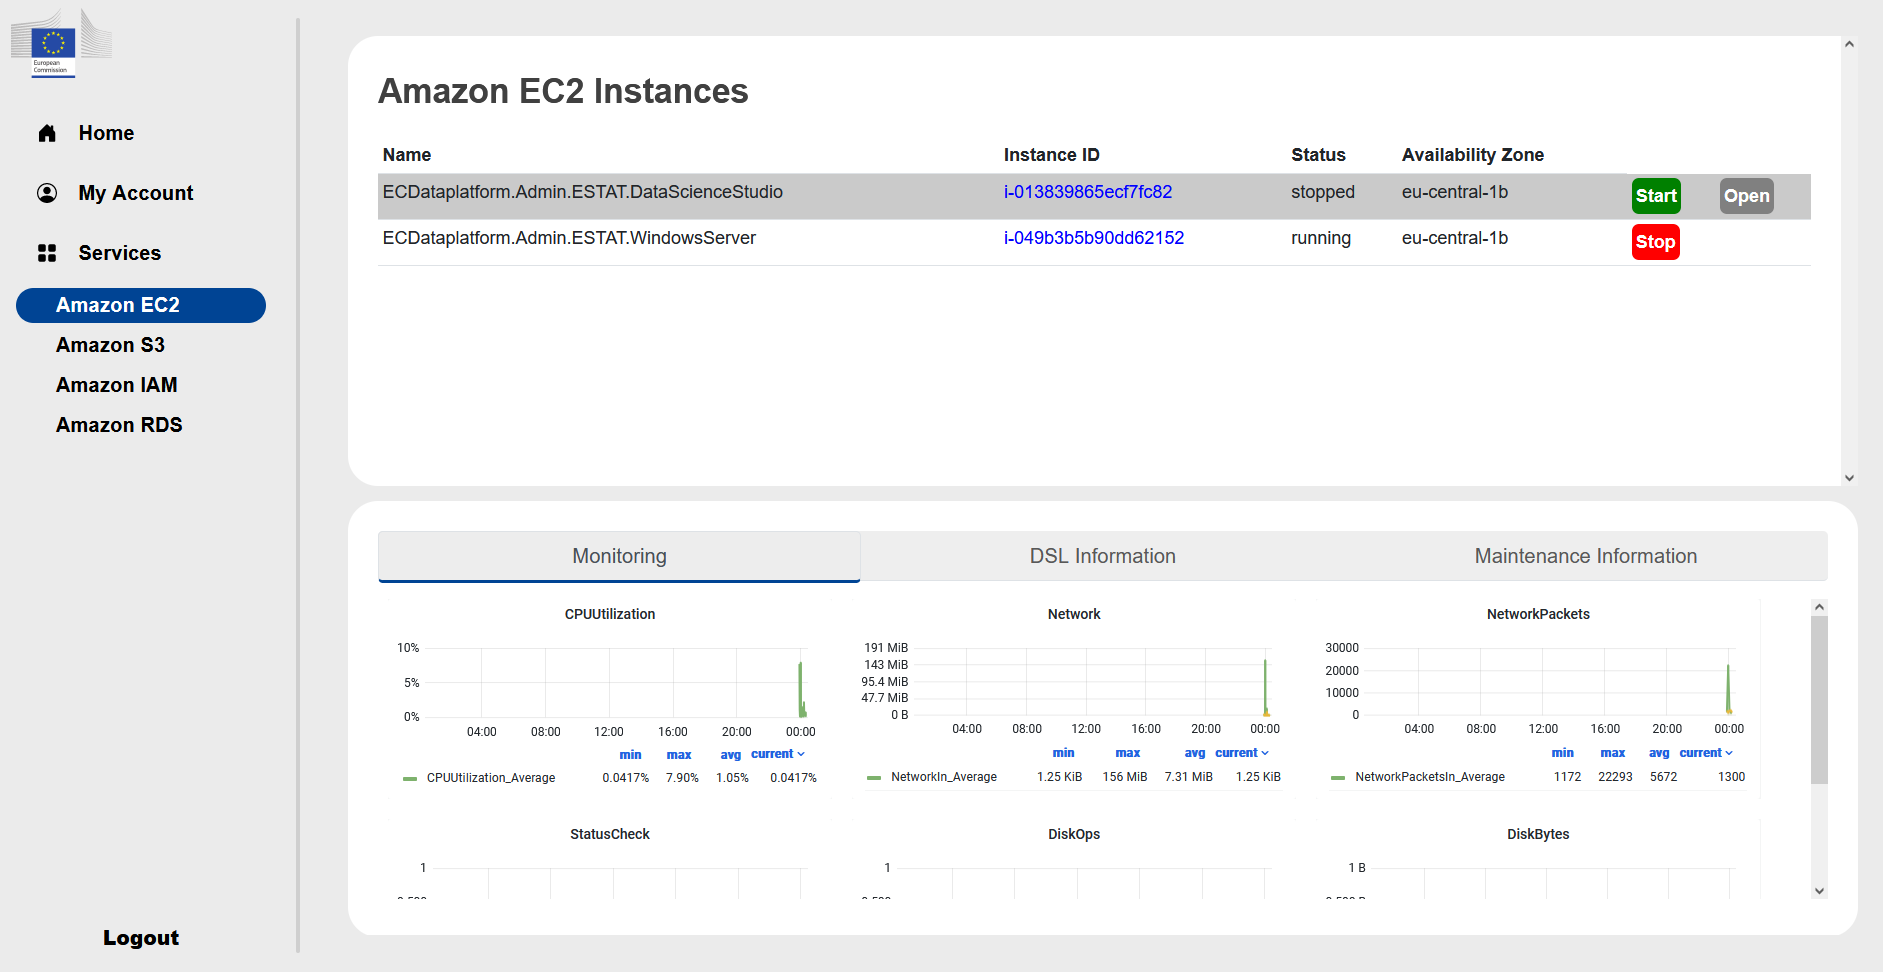Sort Network legend by avg

(1195, 753)
